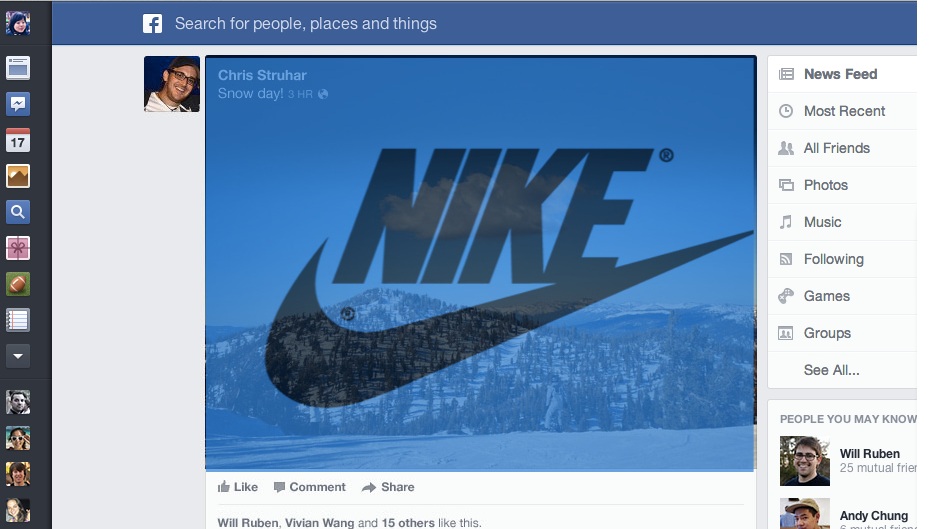
Task: Select Most Recent in the feed menu
Action: [842, 111]
